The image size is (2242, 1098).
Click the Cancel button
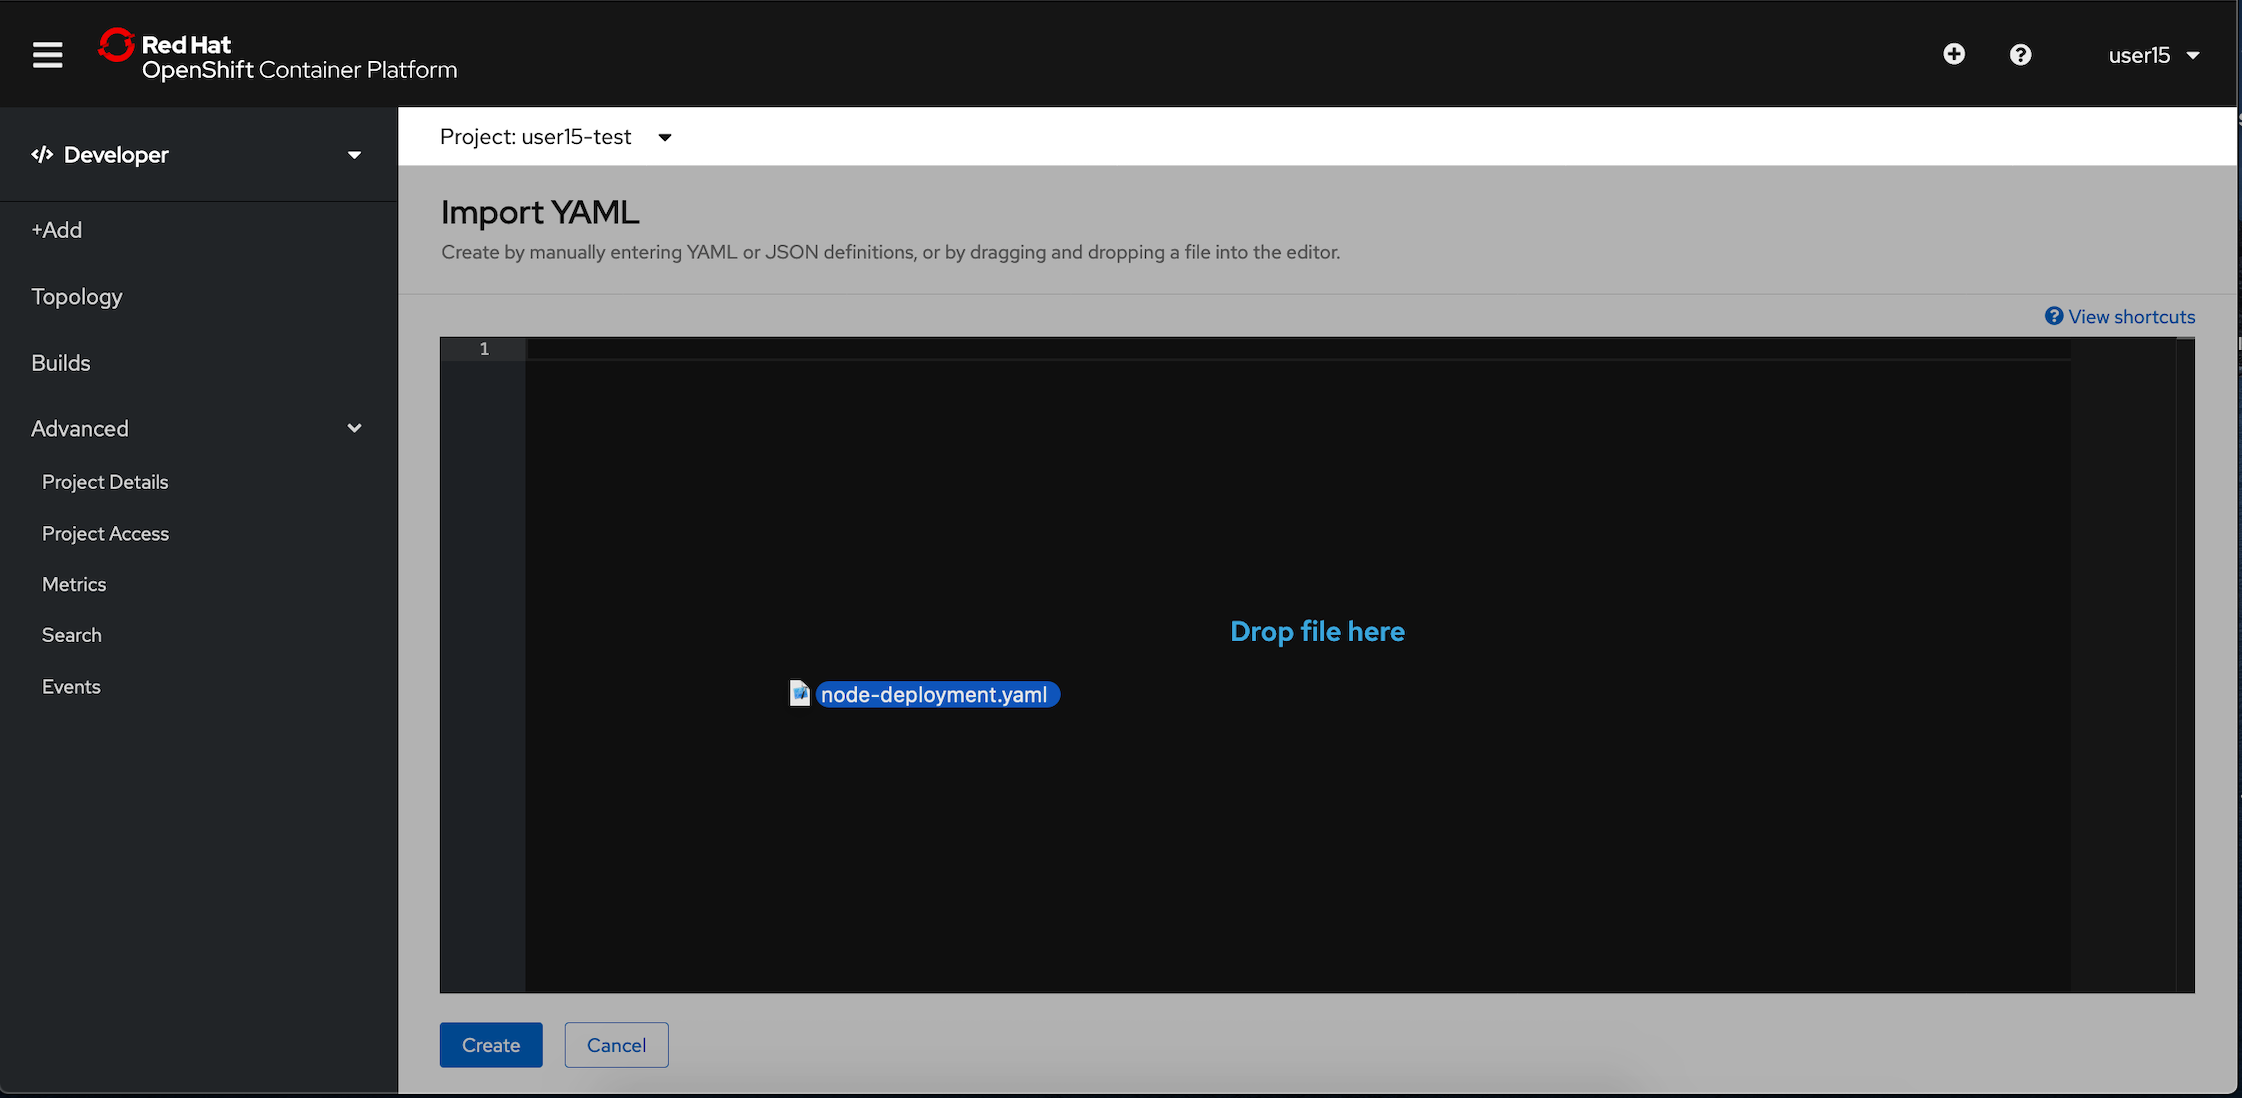click(616, 1045)
